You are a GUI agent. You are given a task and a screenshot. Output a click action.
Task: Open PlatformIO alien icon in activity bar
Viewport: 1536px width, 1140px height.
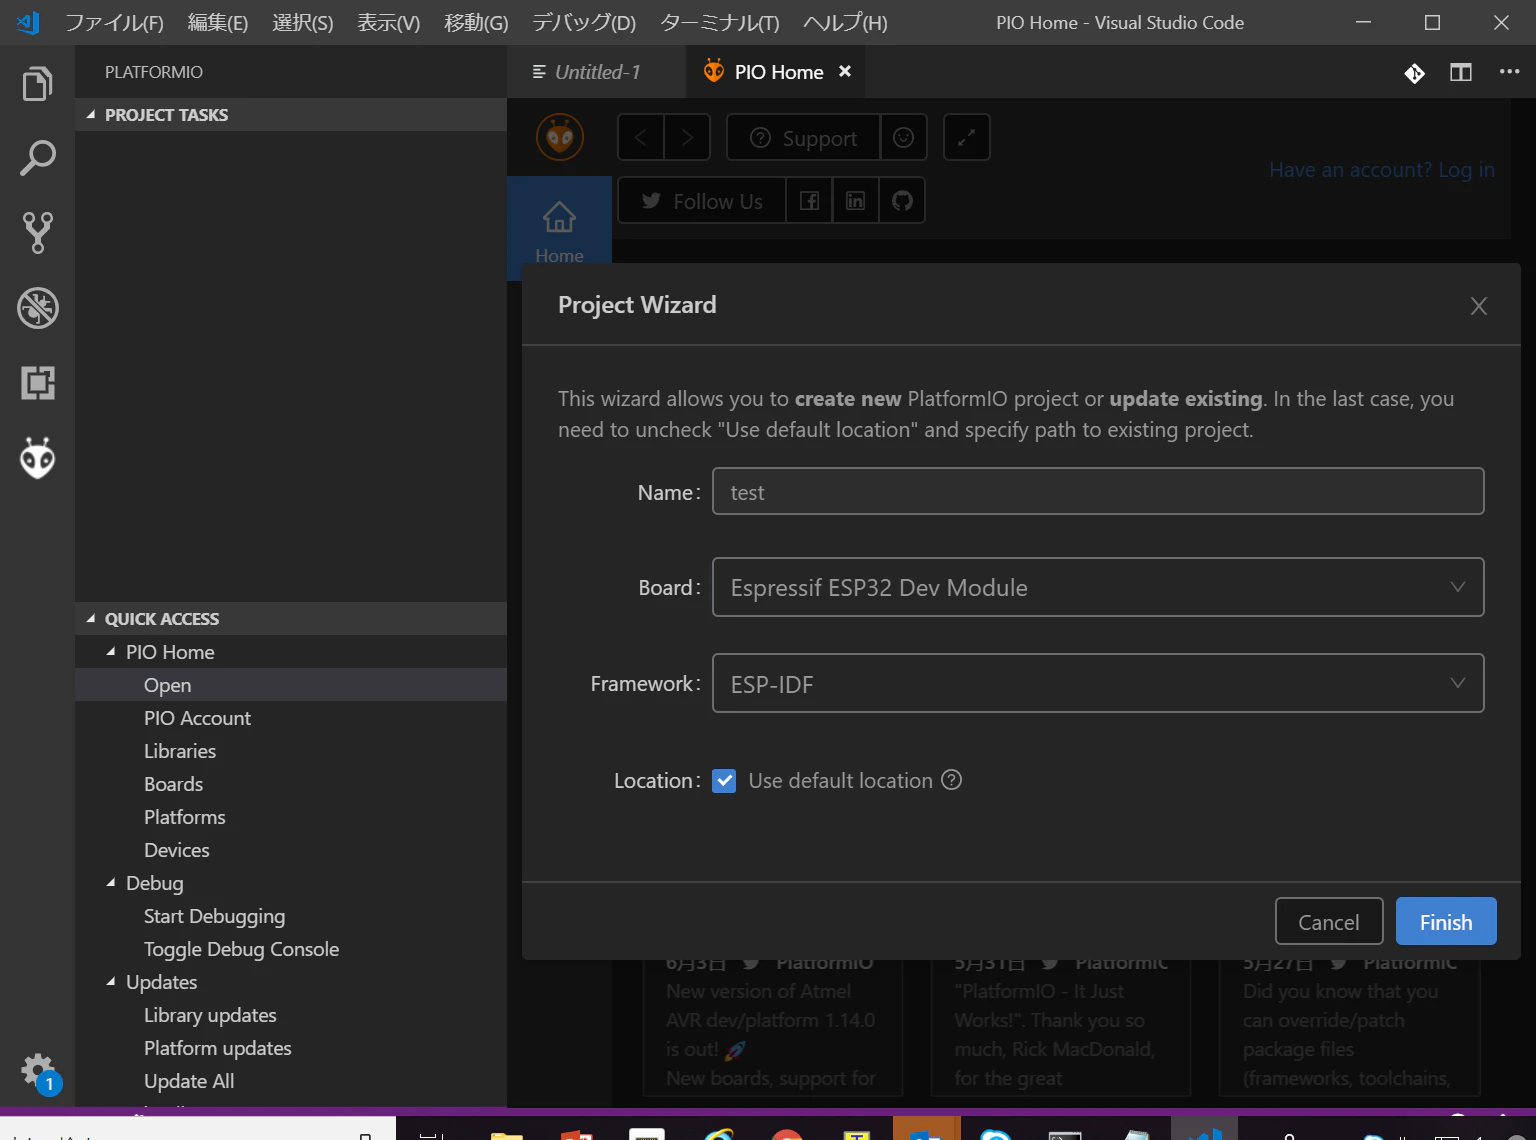pyautogui.click(x=37, y=458)
